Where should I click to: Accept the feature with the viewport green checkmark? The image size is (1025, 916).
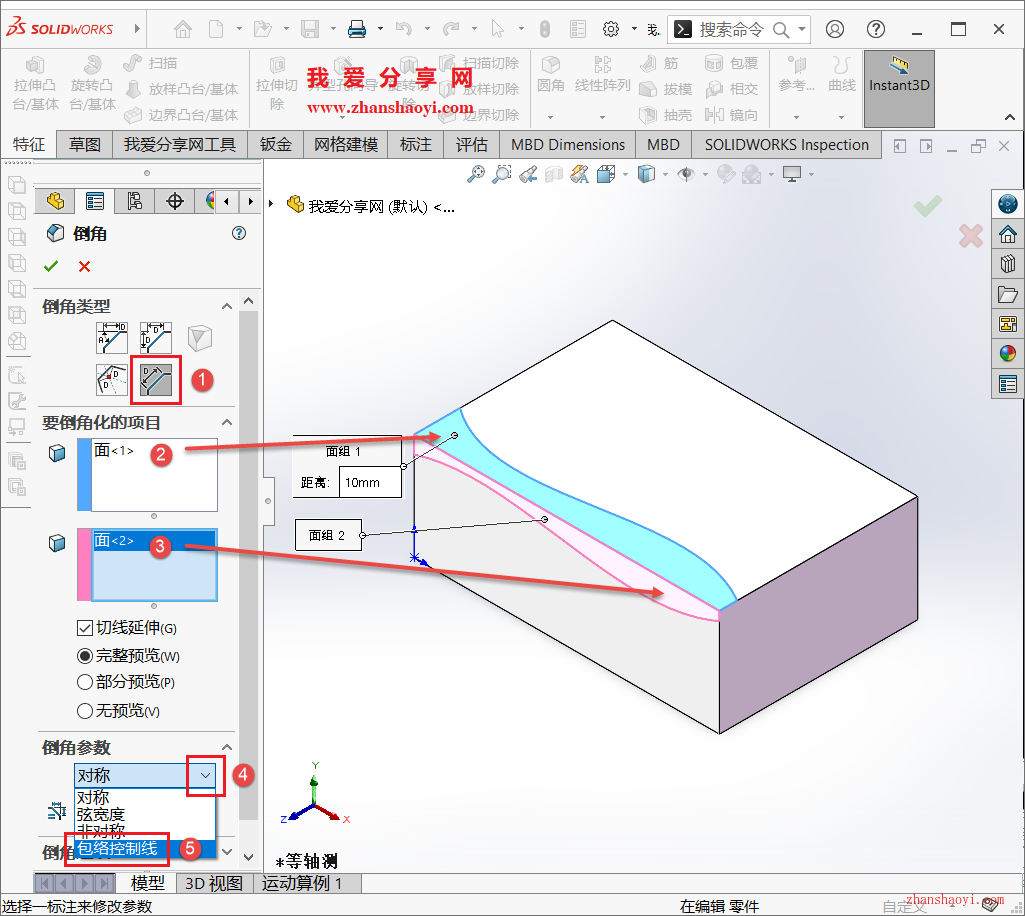pyautogui.click(x=928, y=206)
